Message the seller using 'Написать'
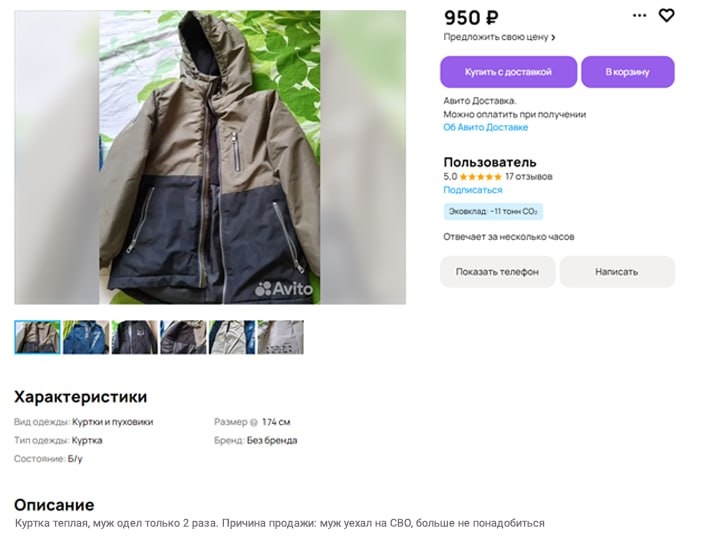This screenshot has height=551, width=706. pyautogui.click(x=616, y=272)
